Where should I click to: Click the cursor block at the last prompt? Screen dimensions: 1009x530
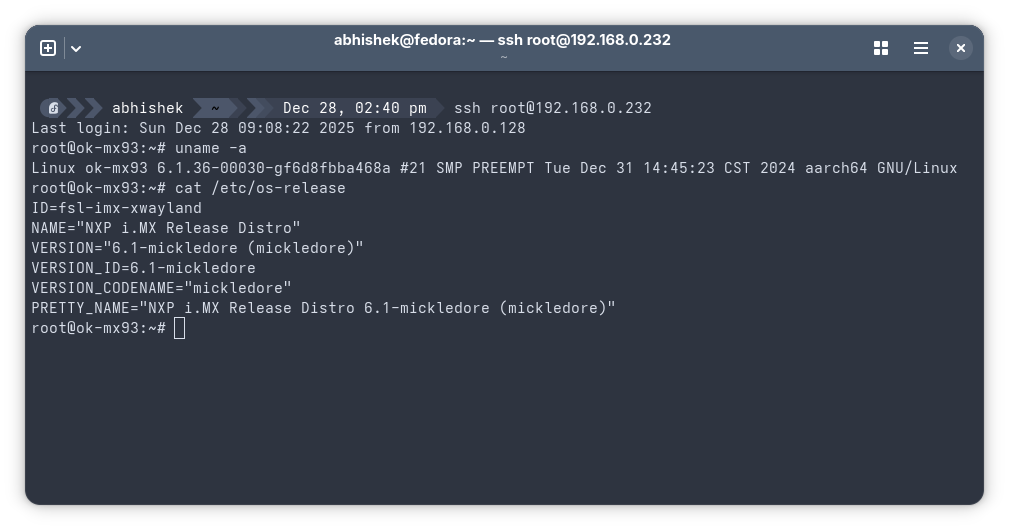point(180,328)
